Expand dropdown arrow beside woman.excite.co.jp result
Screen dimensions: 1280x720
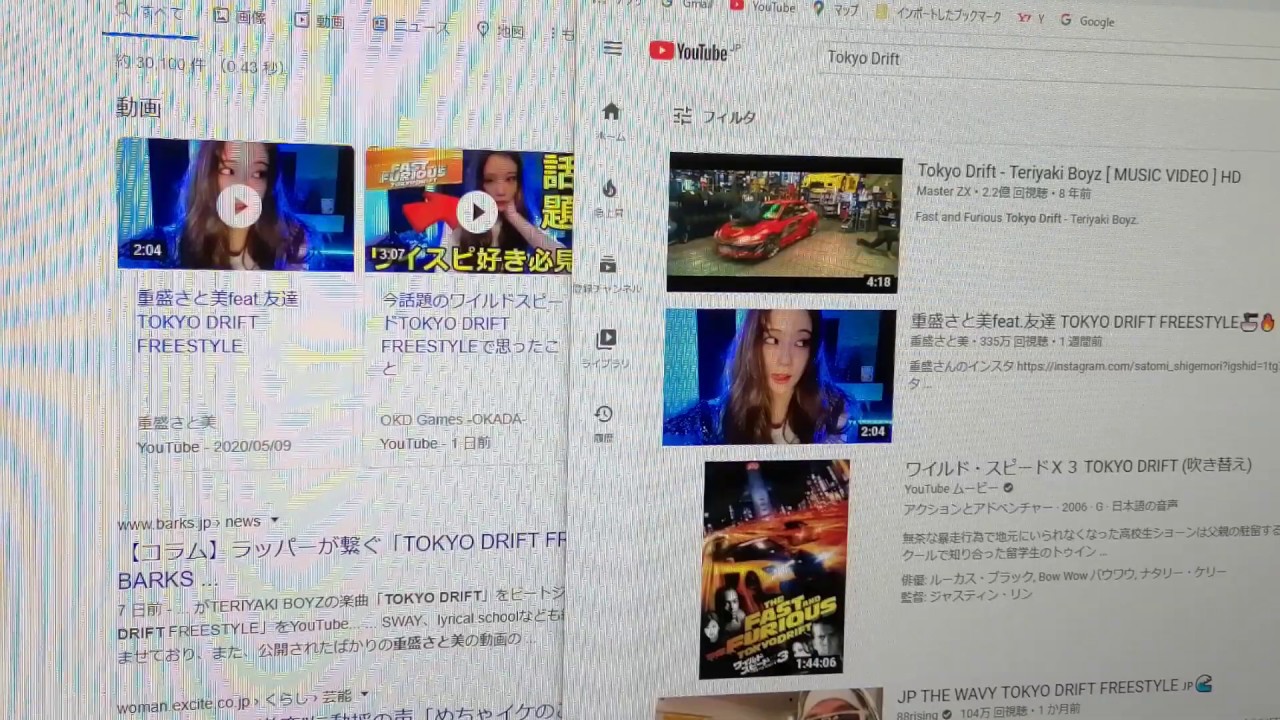tap(364, 694)
